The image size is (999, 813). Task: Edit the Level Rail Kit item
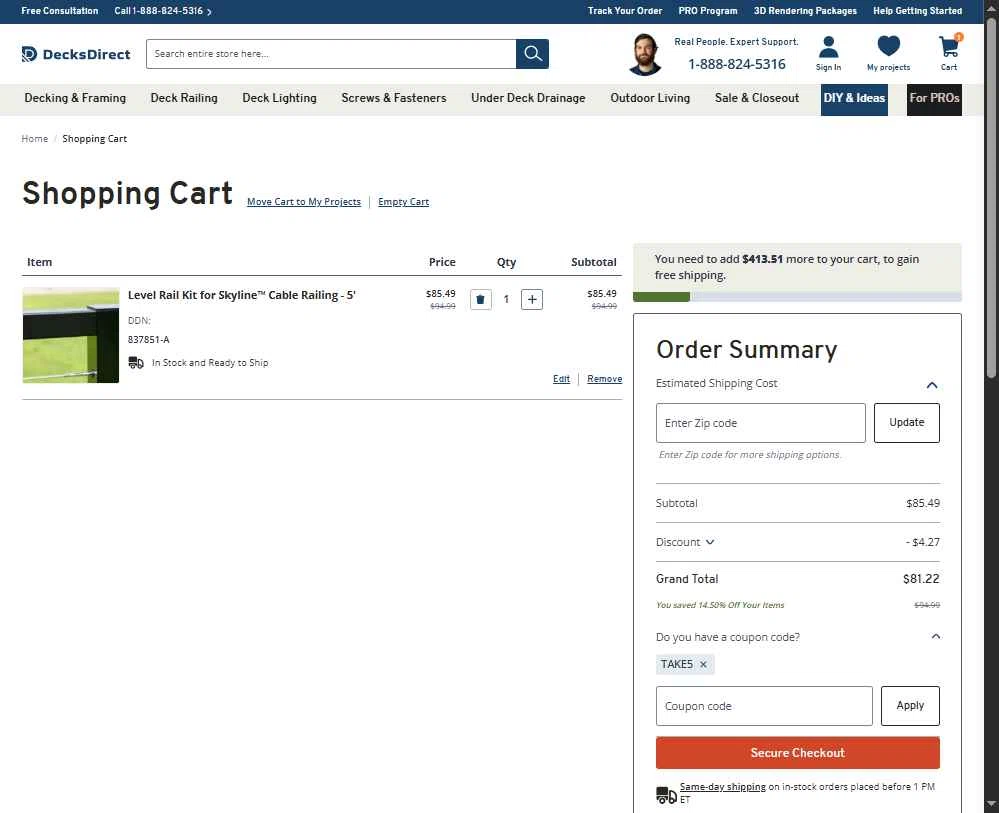(561, 379)
